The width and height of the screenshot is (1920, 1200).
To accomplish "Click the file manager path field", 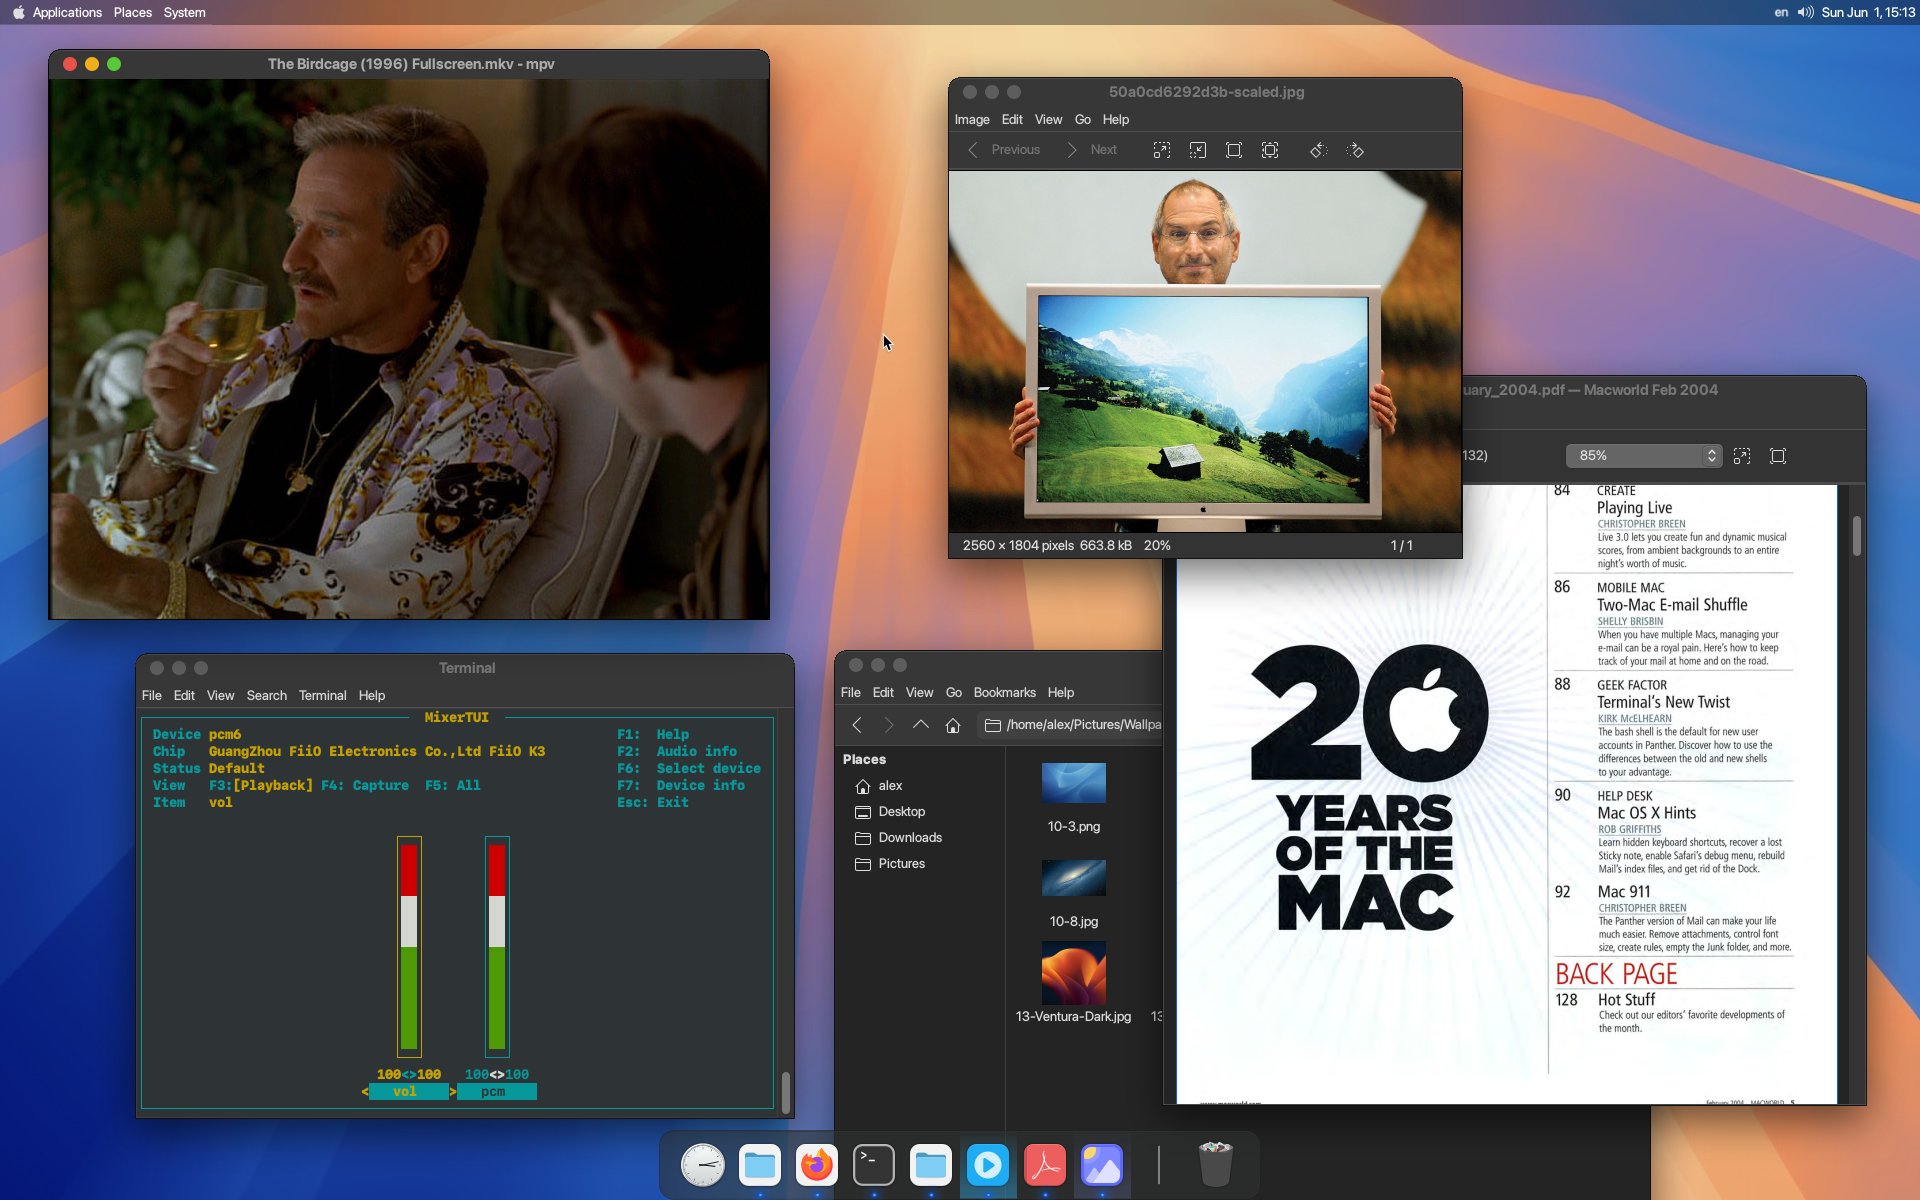I will point(1070,725).
